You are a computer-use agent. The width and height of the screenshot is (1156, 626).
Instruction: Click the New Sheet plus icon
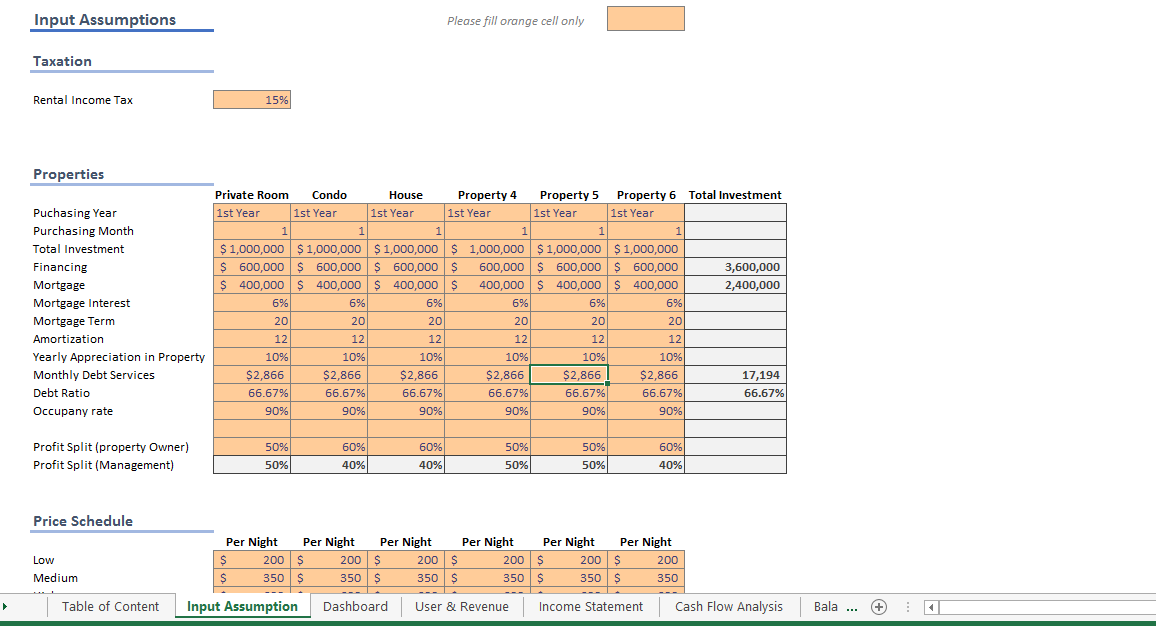879,607
